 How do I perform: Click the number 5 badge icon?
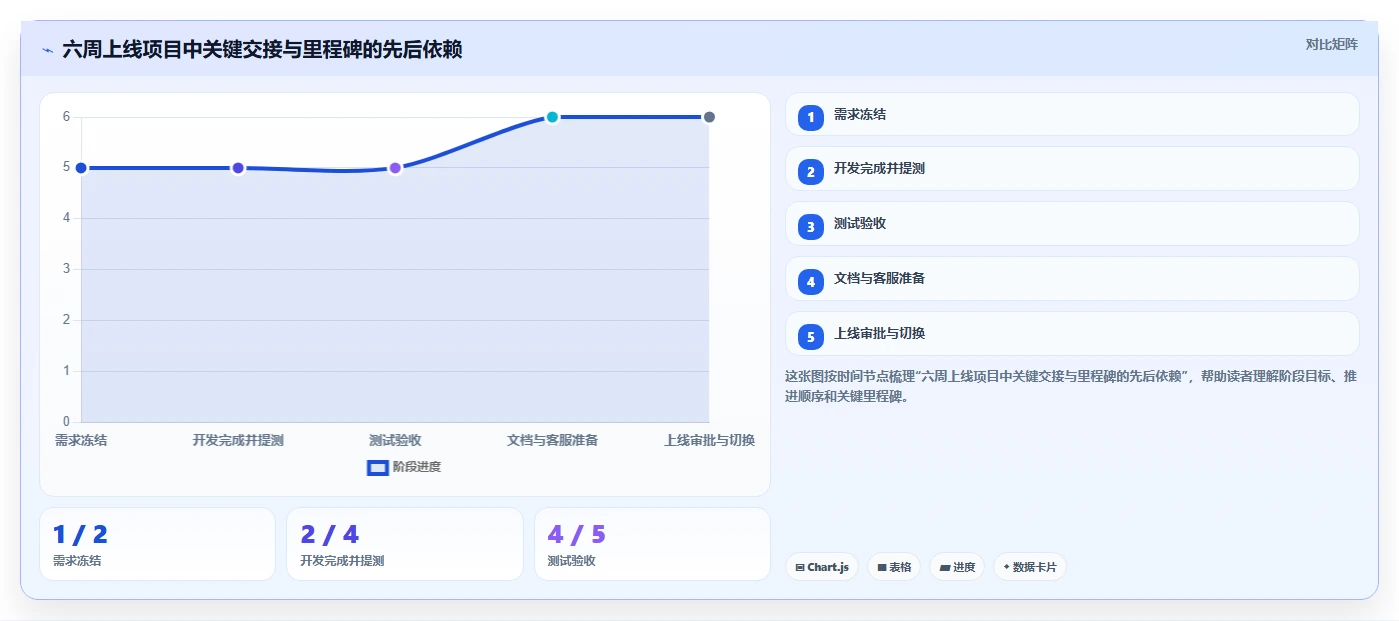click(x=811, y=337)
